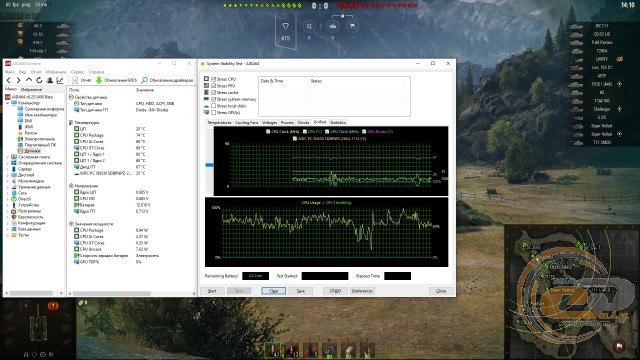Screen dimensions: 640x360
Task: Enable the Stress GPU(s) checkbox
Action: click(x=213, y=112)
